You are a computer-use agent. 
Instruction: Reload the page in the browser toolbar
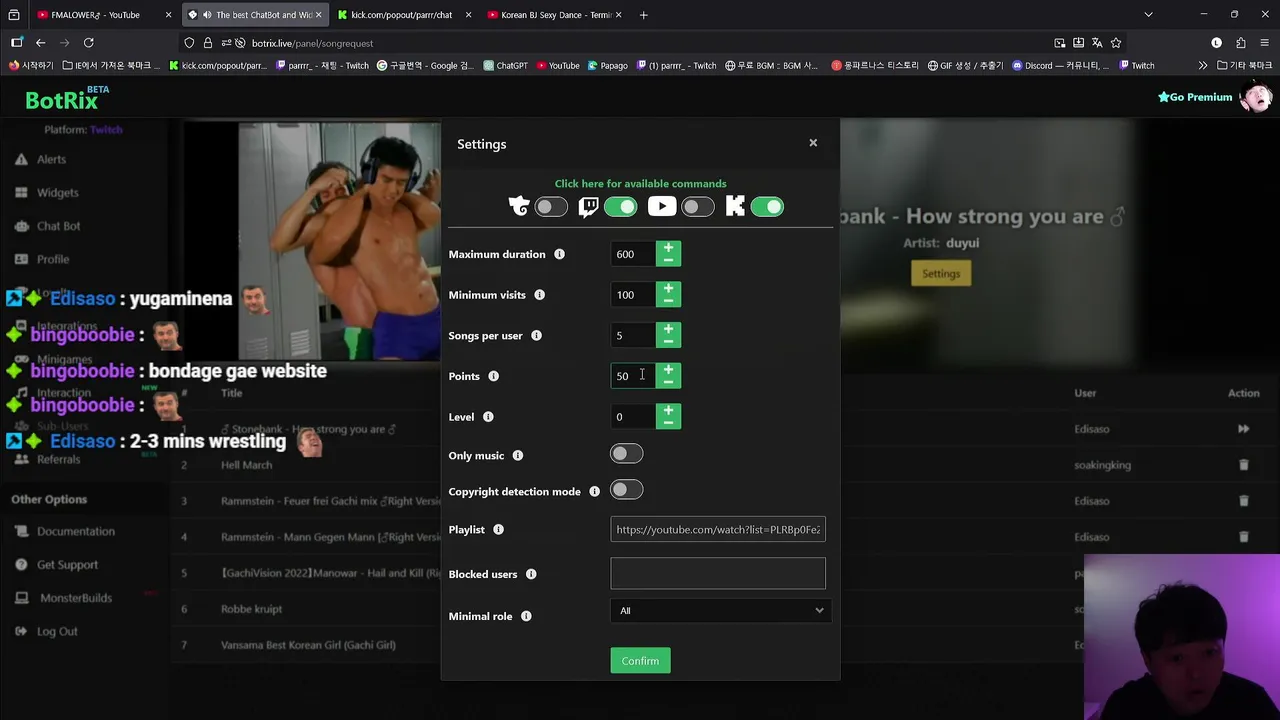[88, 43]
